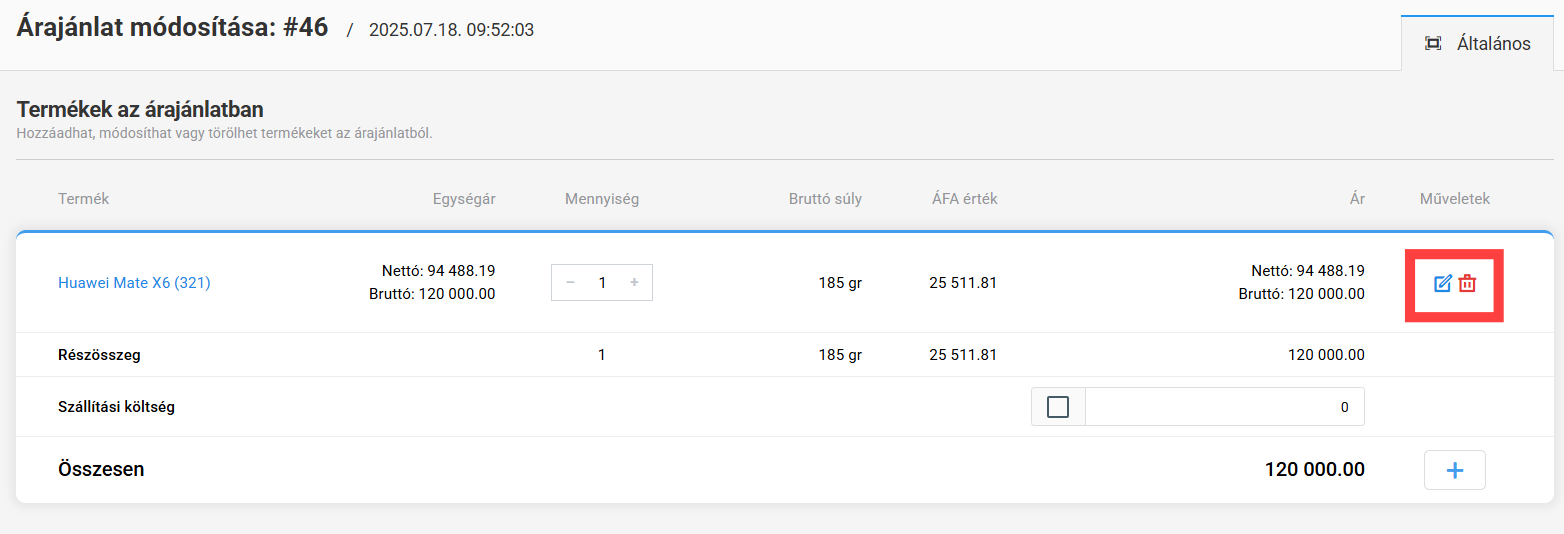Open the Huawei Mate X6 (321) link

134,283
